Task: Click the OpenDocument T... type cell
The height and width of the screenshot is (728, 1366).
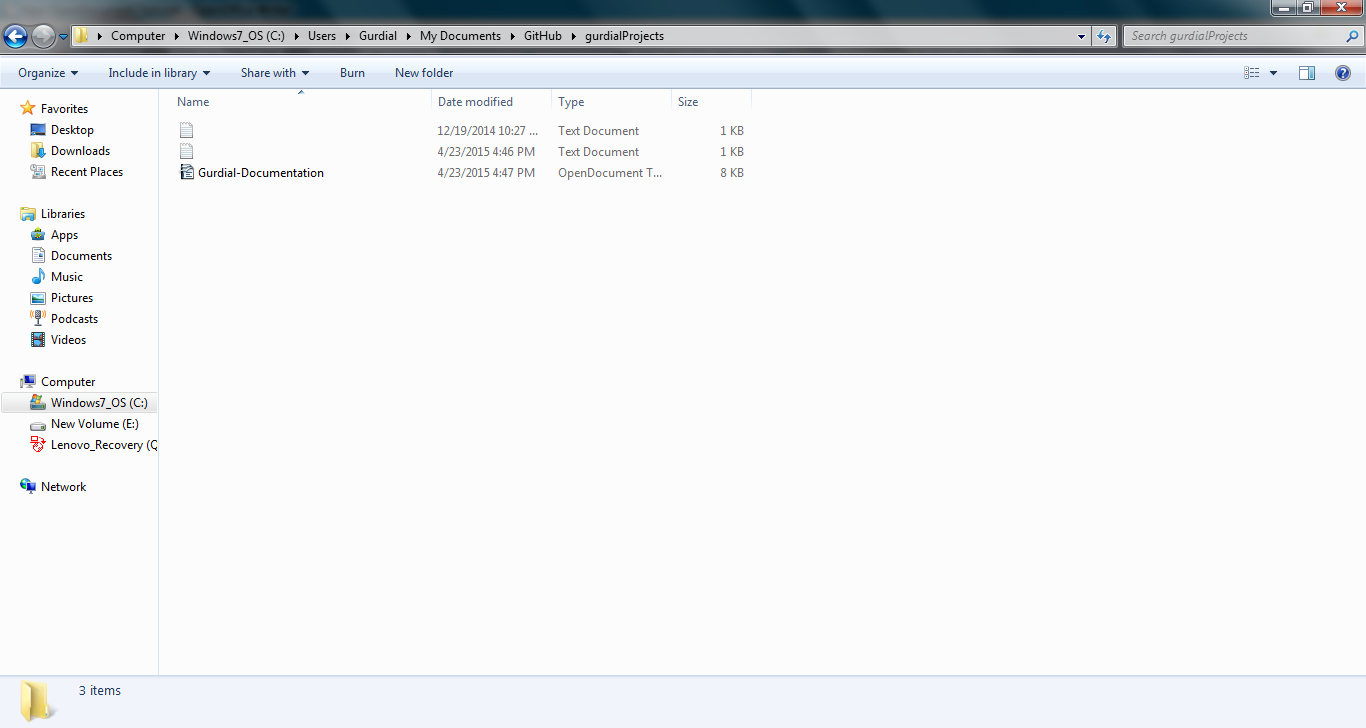Action: pyautogui.click(x=609, y=173)
